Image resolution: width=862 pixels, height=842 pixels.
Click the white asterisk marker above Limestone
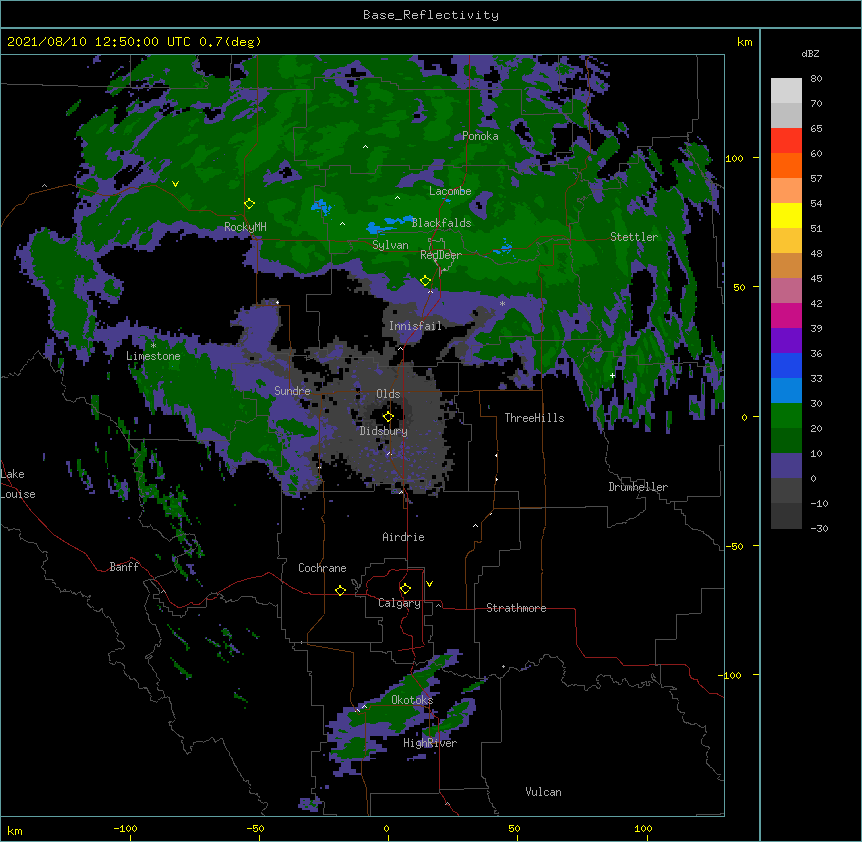click(x=153, y=346)
